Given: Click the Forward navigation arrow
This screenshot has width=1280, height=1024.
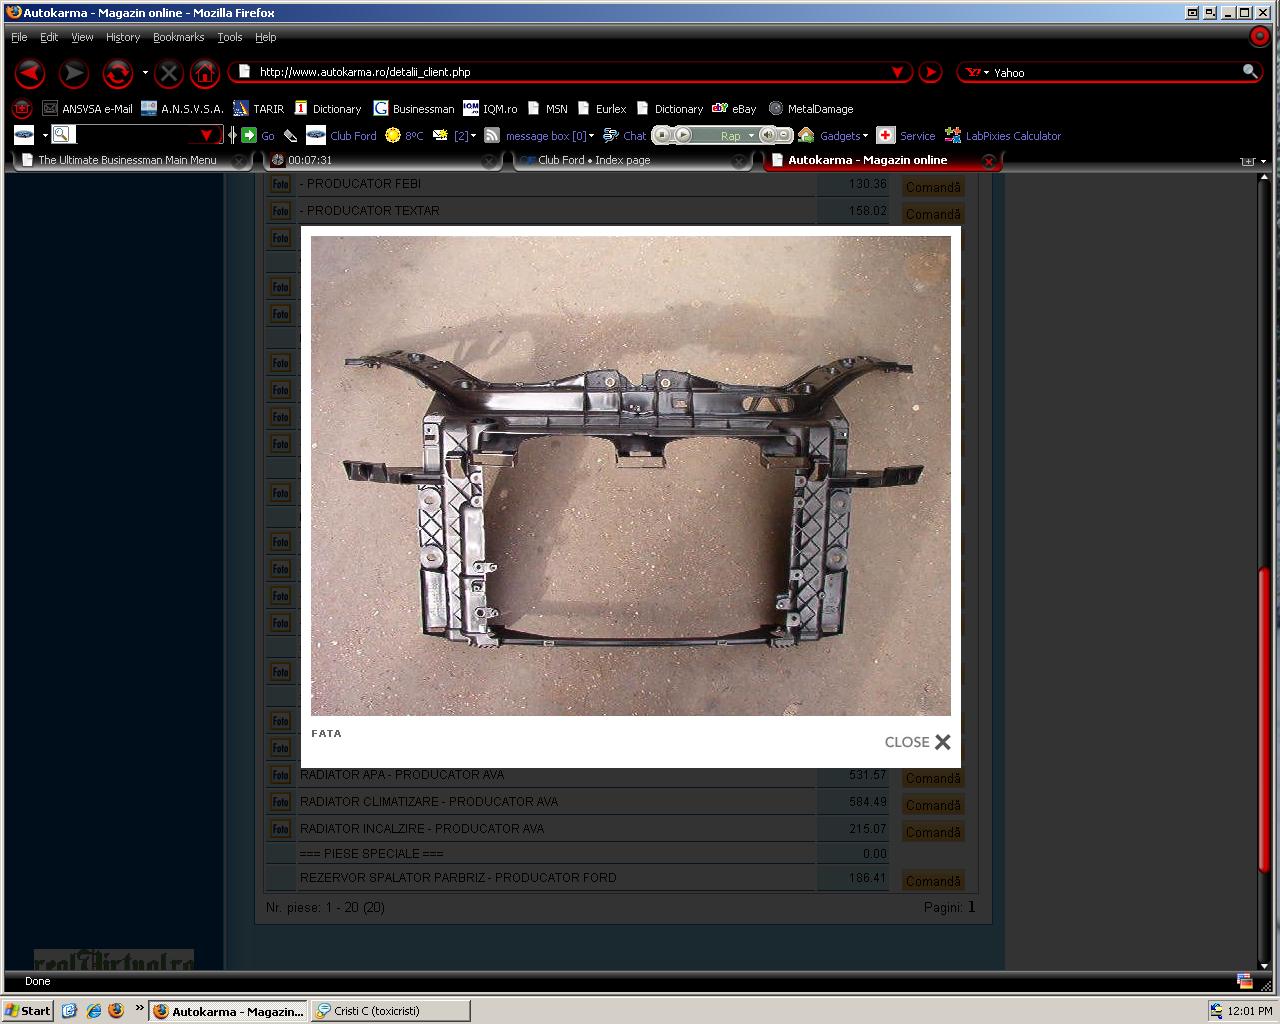Looking at the screenshot, I should click(73, 73).
